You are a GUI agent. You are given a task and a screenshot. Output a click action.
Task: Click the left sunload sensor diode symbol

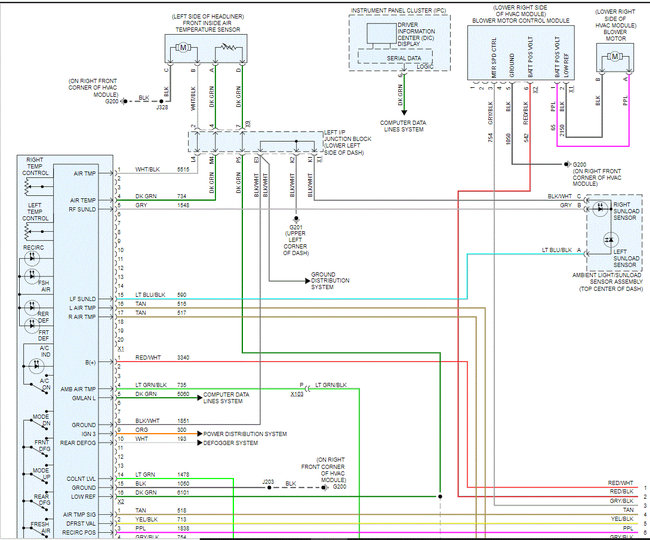610,240
